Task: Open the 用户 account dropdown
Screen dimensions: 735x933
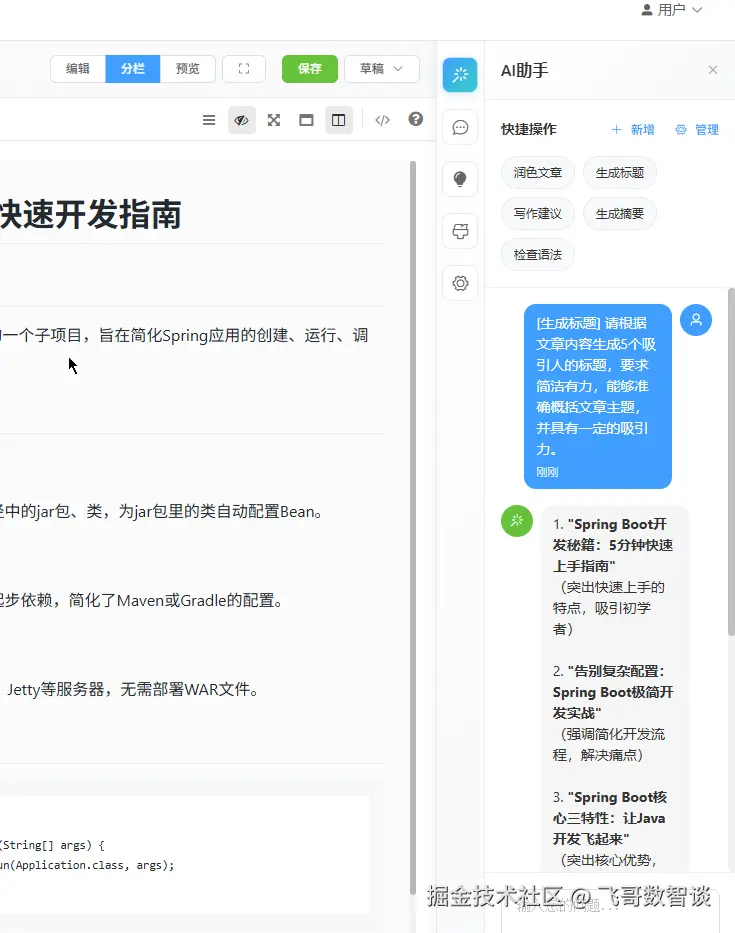Action: coord(672,10)
